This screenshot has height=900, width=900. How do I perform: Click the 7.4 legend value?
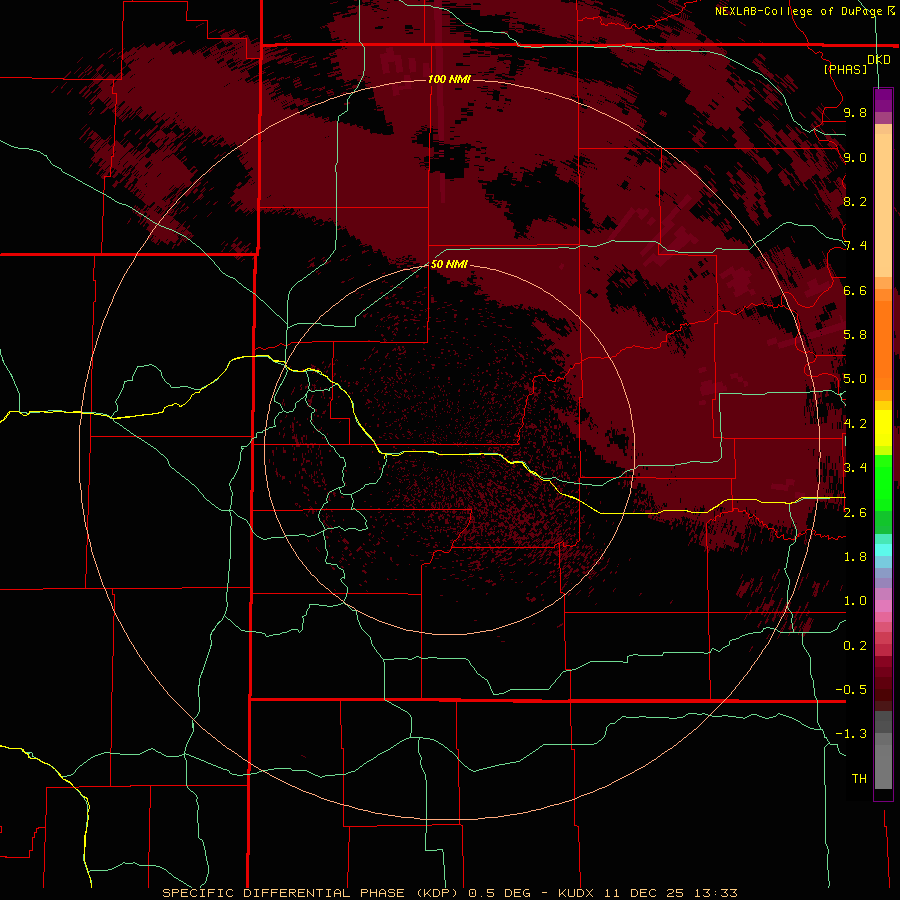[x=855, y=246]
